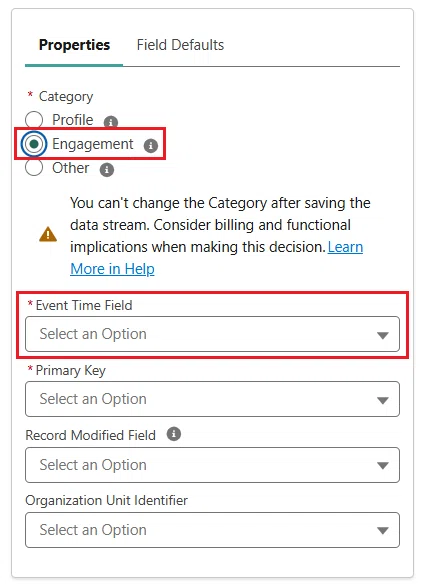The height and width of the screenshot is (586, 424).
Task: Switch to the Field Defaults tab
Action: coord(180,45)
